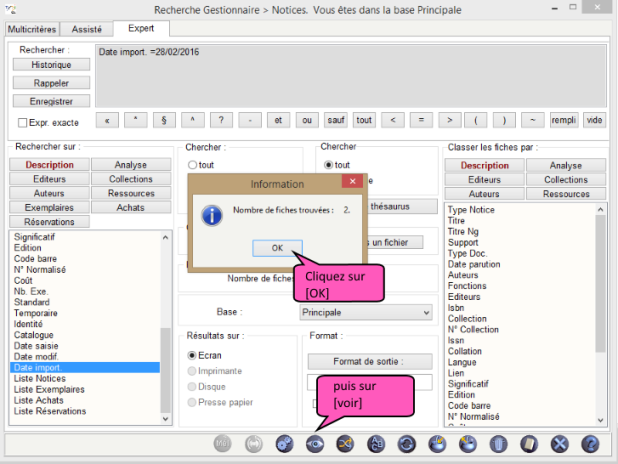Click the crossed-arrows shuffle icon in bottom toolbar
Viewport: 618px width, 464px height.
tap(345, 444)
